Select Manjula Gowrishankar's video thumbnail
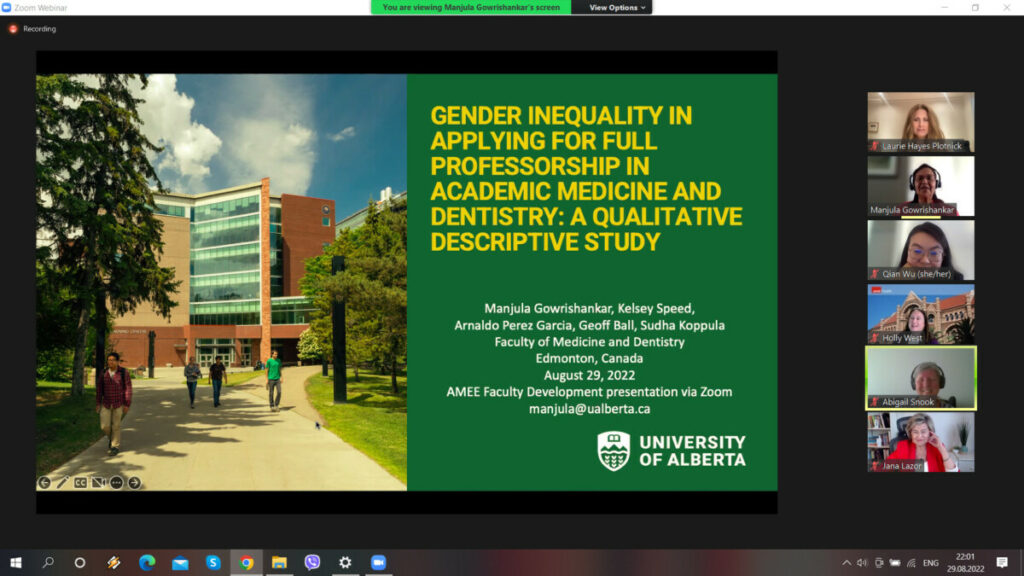The image size is (1024, 576). (x=920, y=186)
